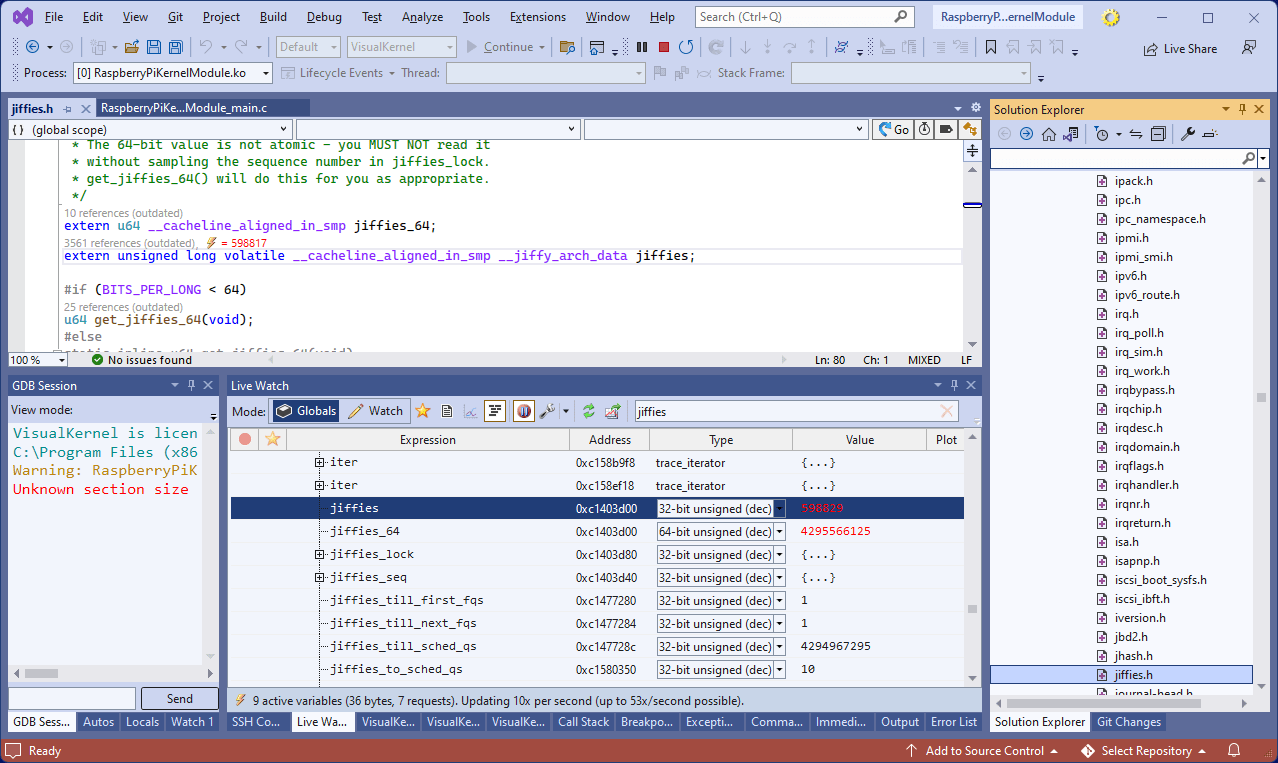
Task: Click the red Stop Debugging icon
Action: 662,46
